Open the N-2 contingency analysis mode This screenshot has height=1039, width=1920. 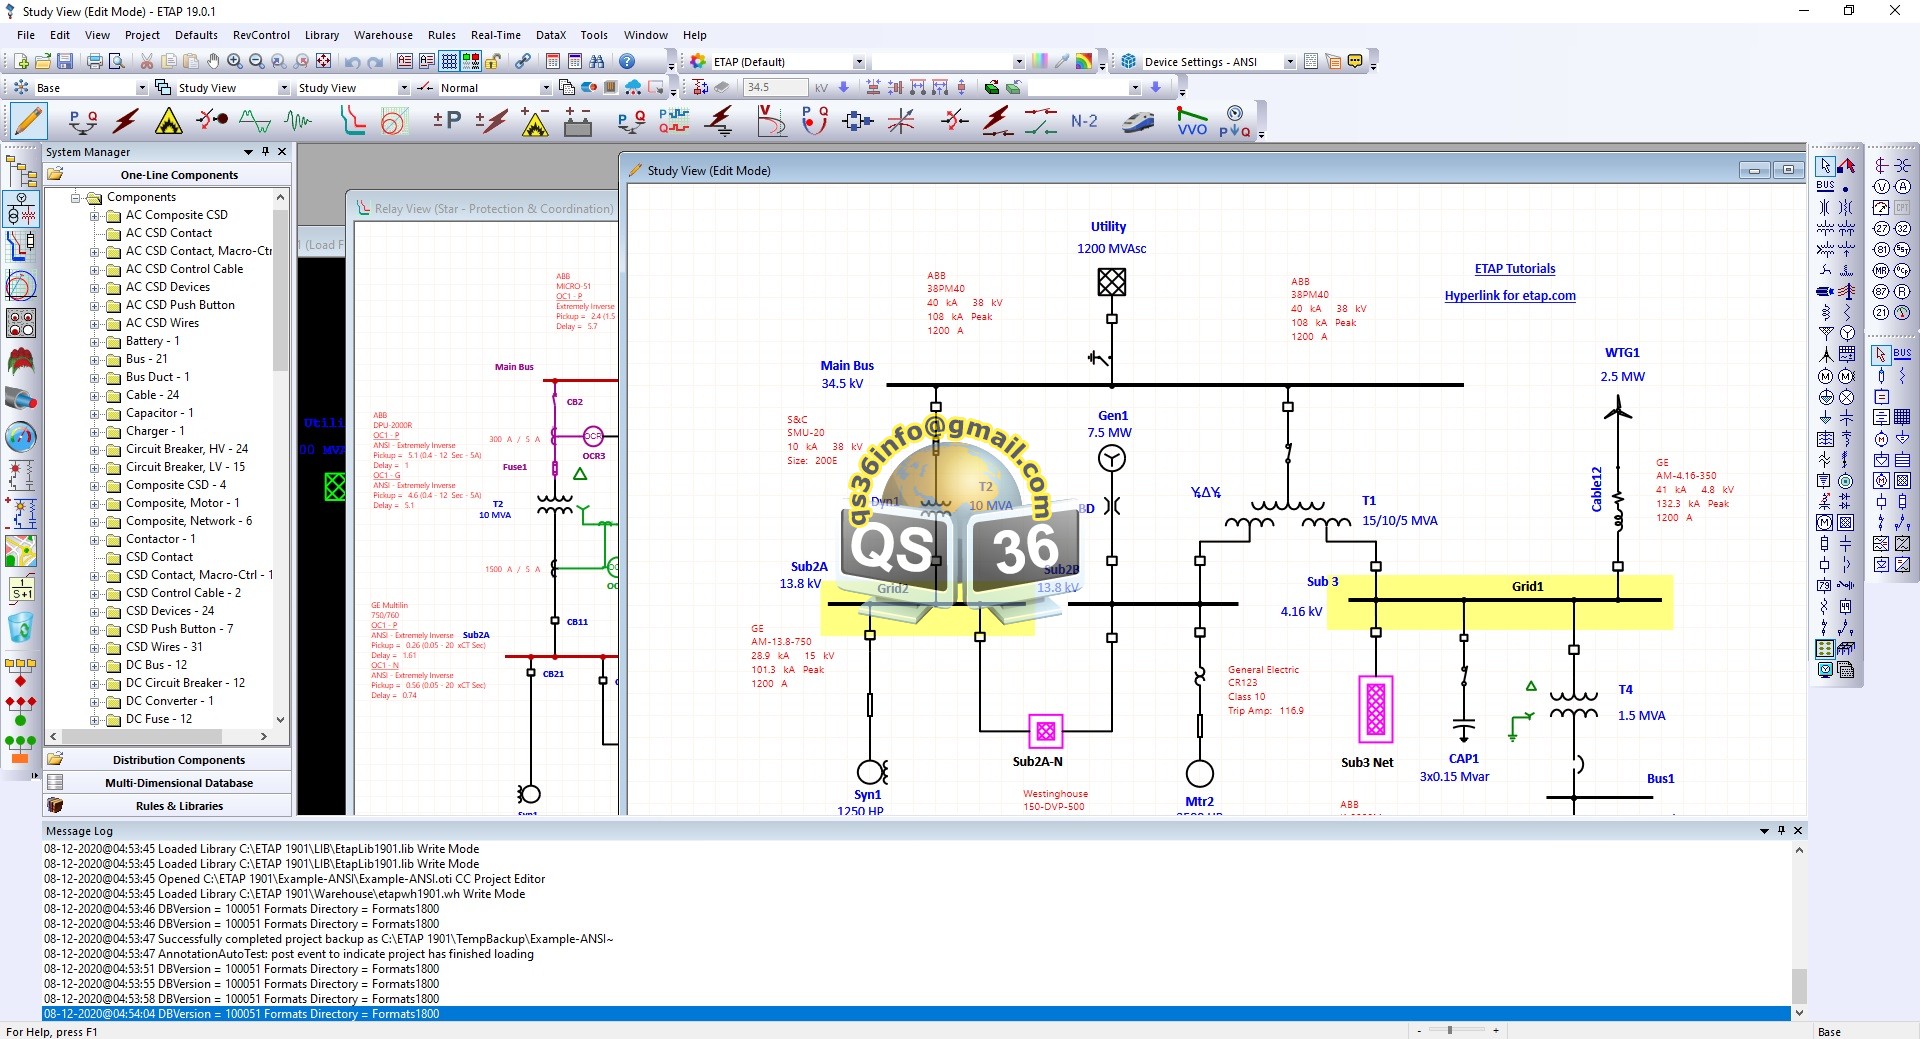tap(1084, 121)
